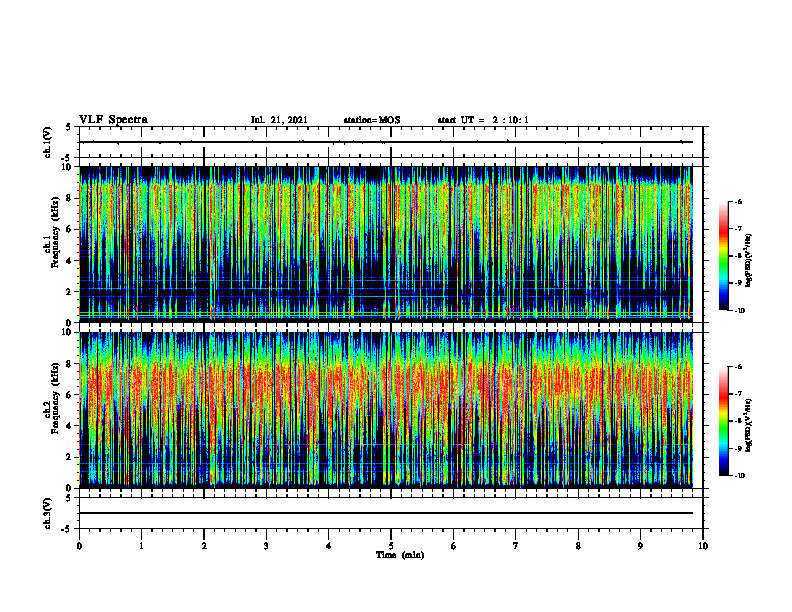The height and width of the screenshot is (612, 792).
Task: Click time tick label '7' on bottom axis
Action: pos(516,546)
